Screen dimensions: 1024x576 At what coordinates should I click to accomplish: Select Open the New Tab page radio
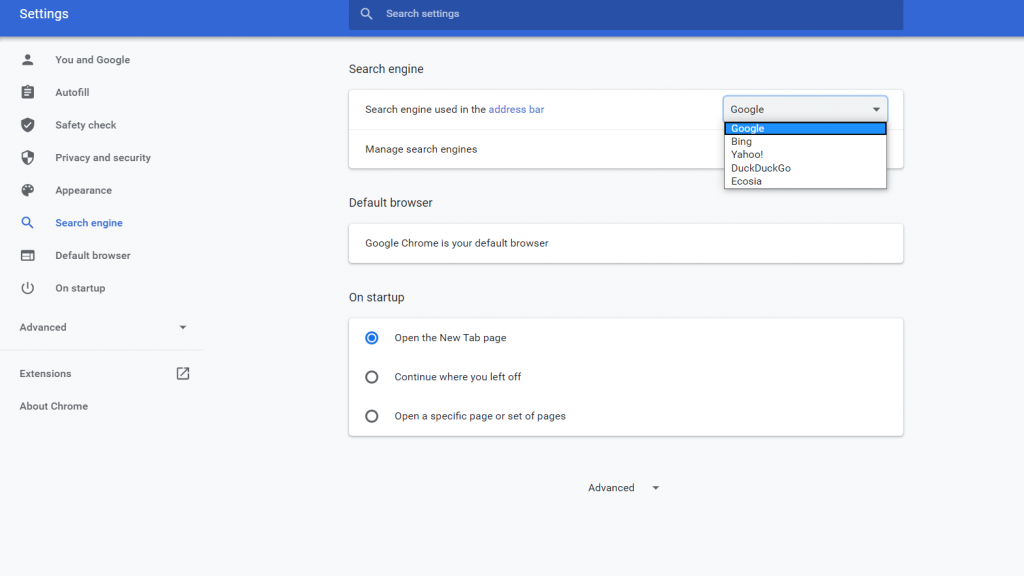tap(372, 338)
